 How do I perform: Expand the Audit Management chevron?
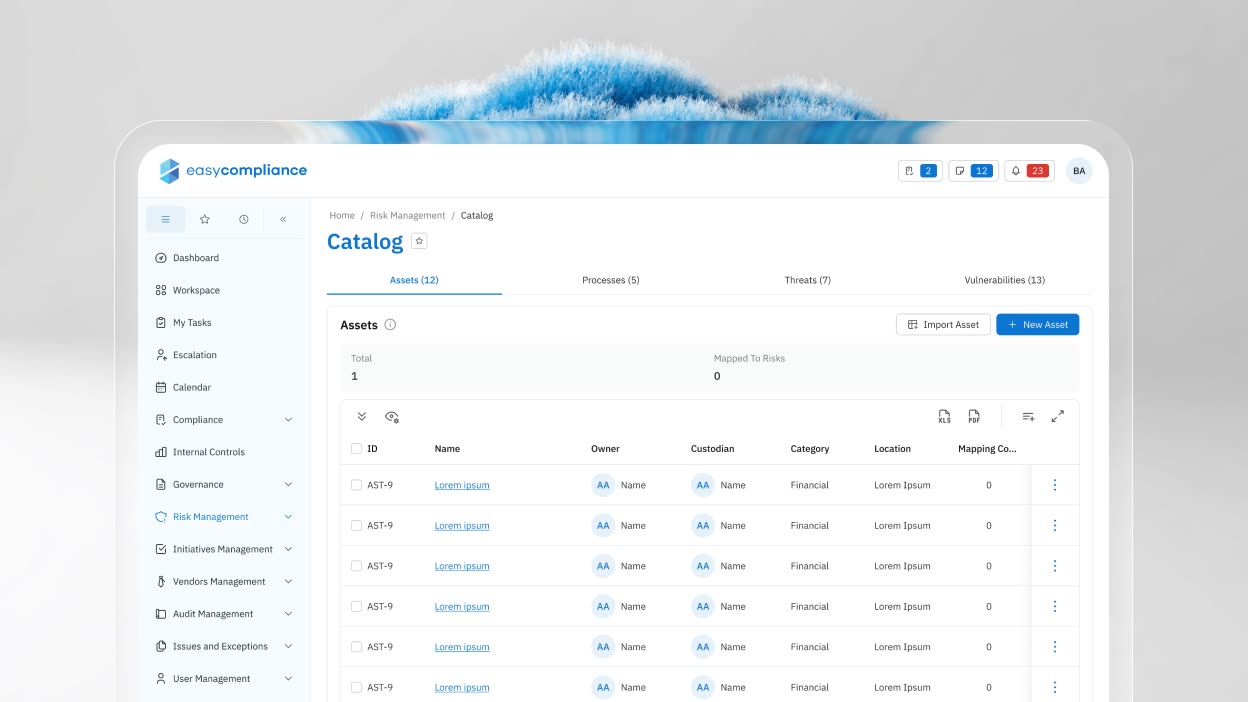click(x=288, y=614)
